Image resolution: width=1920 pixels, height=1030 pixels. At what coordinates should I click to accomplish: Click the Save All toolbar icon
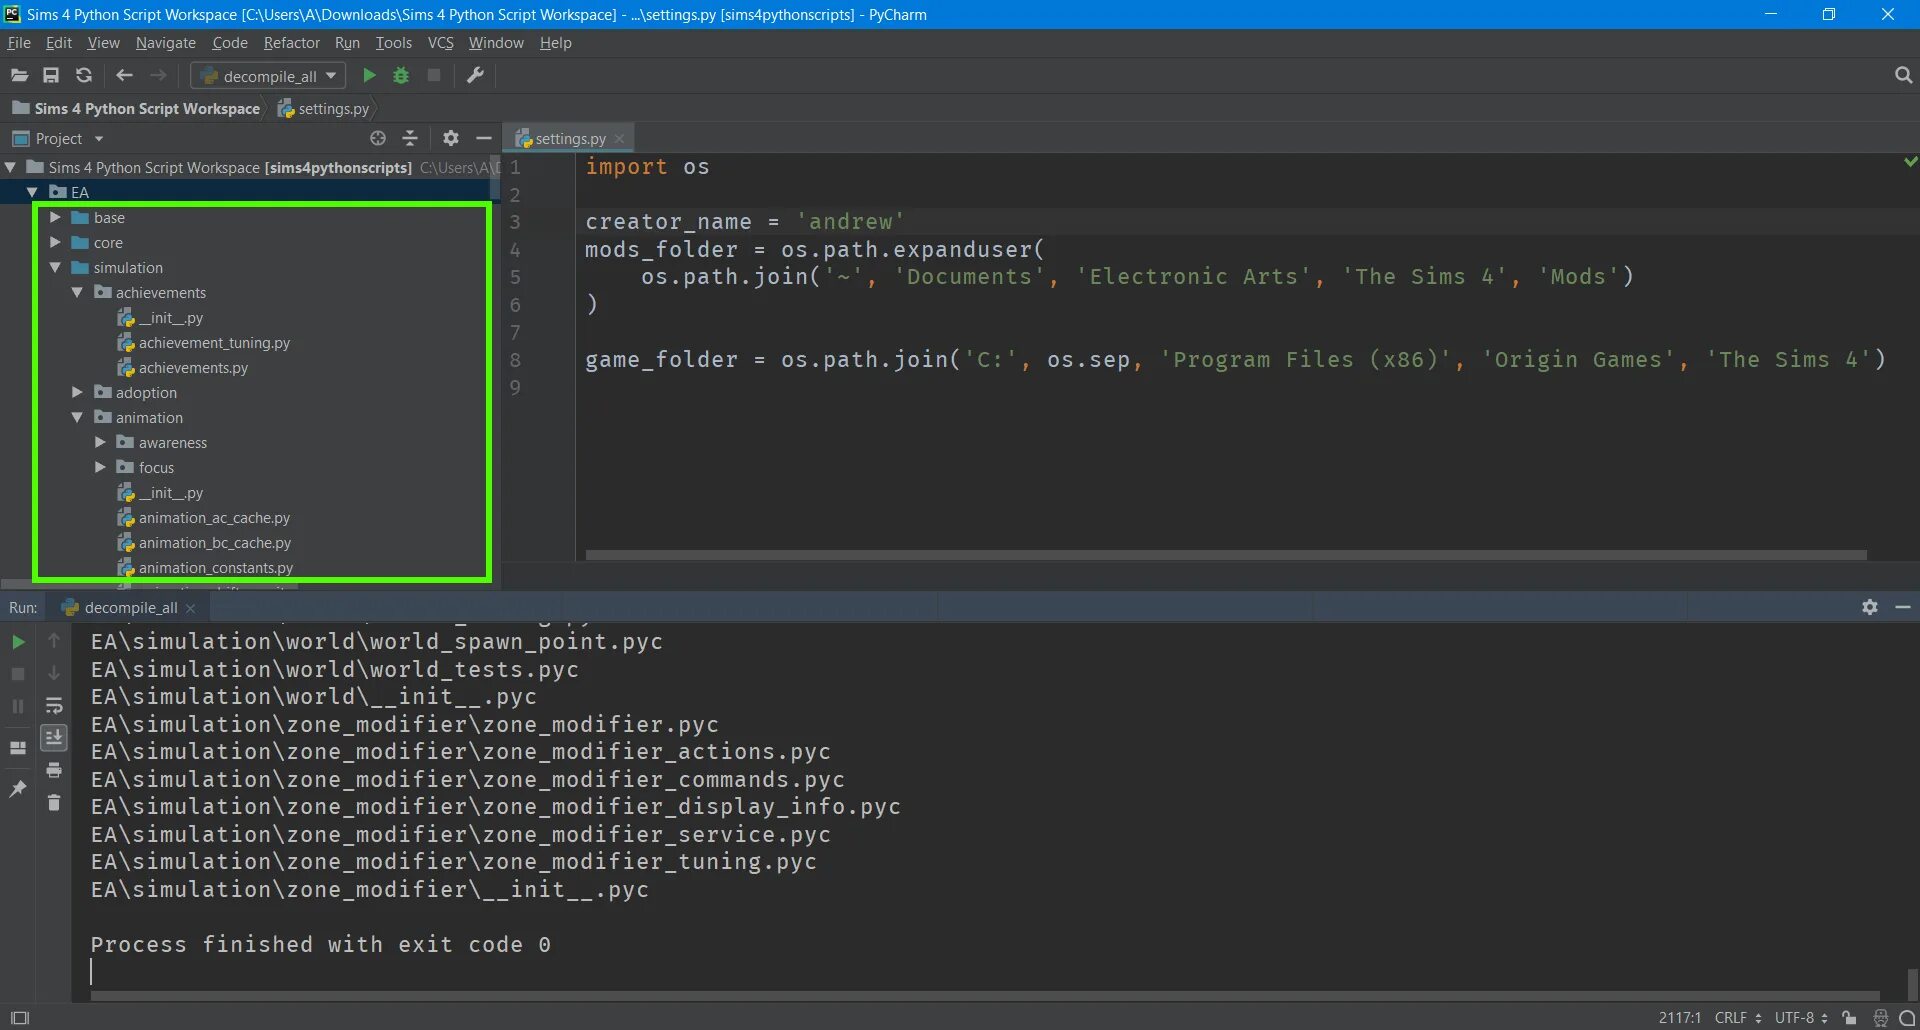click(x=51, y=76)
